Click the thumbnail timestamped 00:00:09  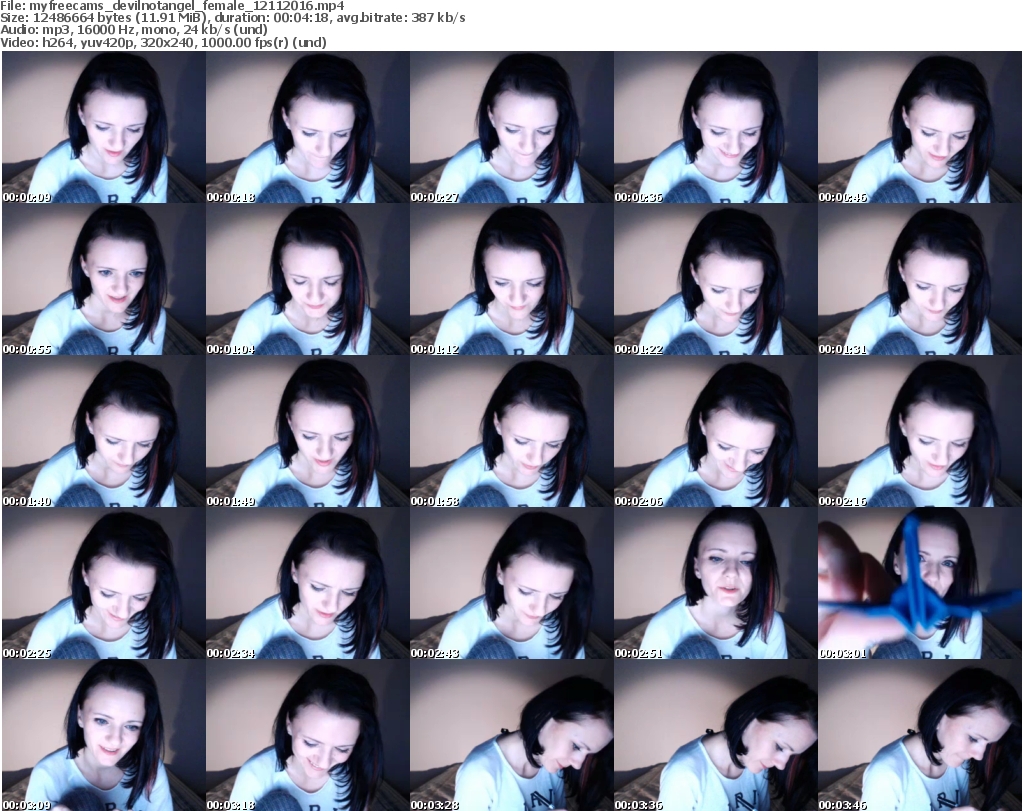(x=102, y=128)
